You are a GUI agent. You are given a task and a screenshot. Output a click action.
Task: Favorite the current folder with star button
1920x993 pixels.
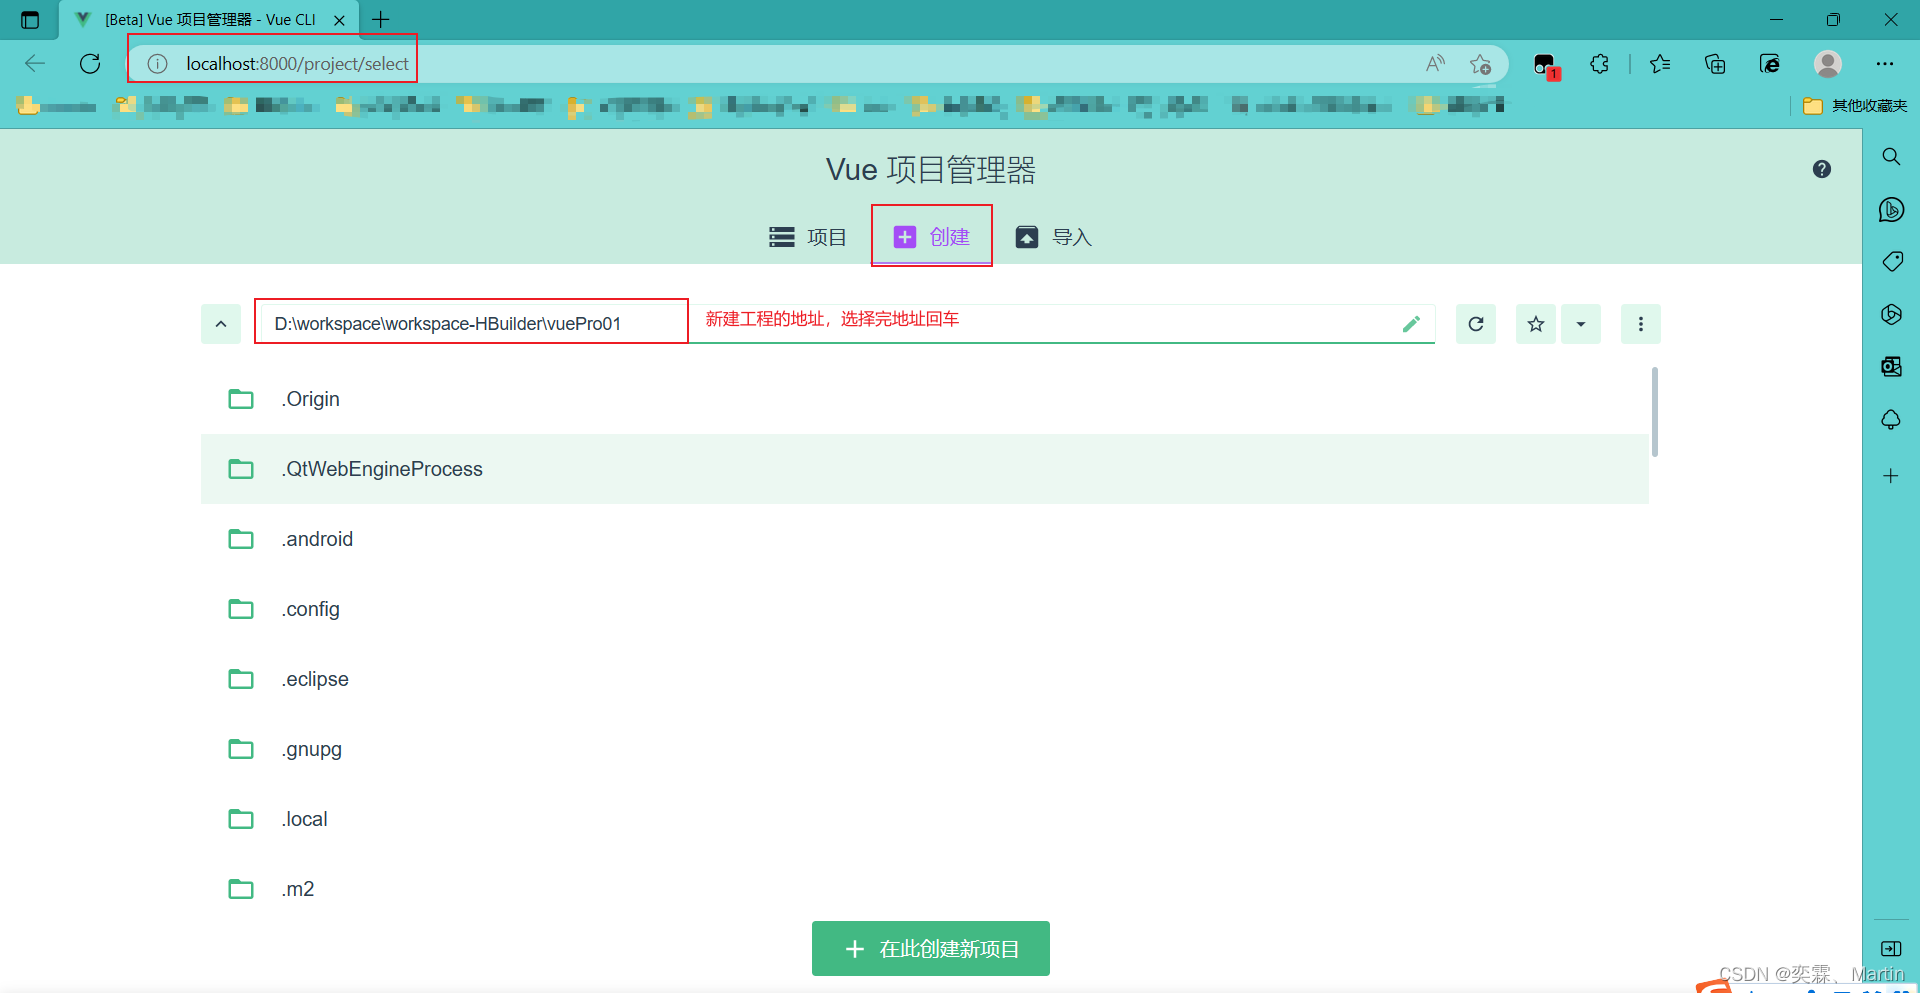[x=1535, y=324]
